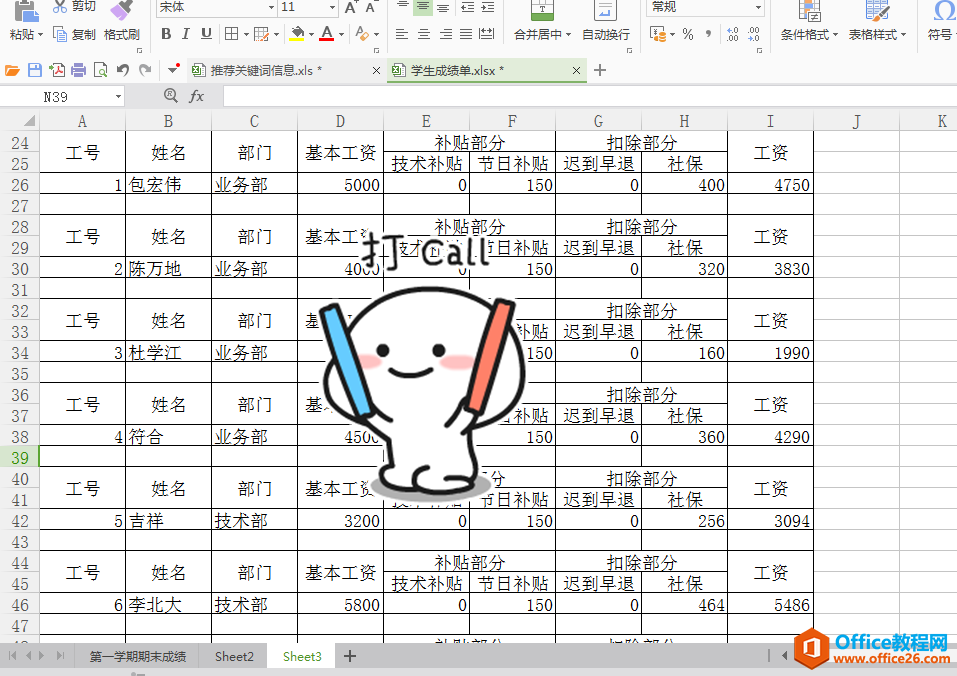
Task: Click the Cut (剪切) scissors icon
Action: [x=59, y=6]
